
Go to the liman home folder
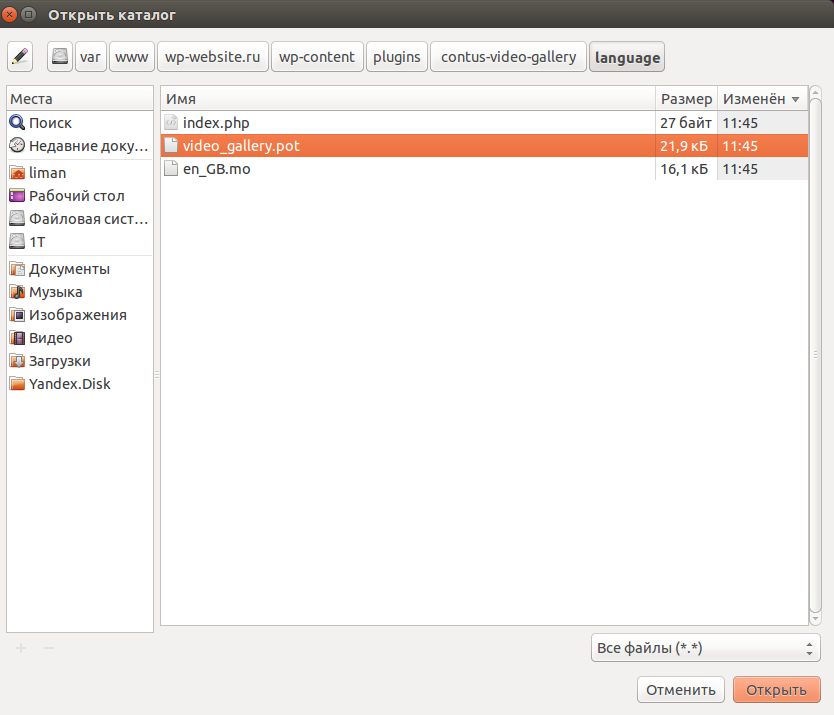coord(47,173)
